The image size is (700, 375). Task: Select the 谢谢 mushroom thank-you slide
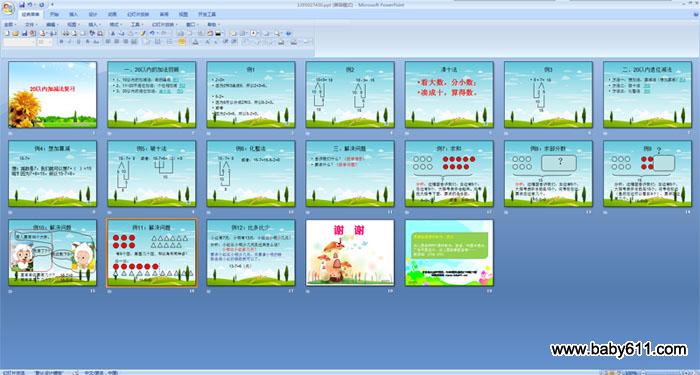[x=350, y=253]
